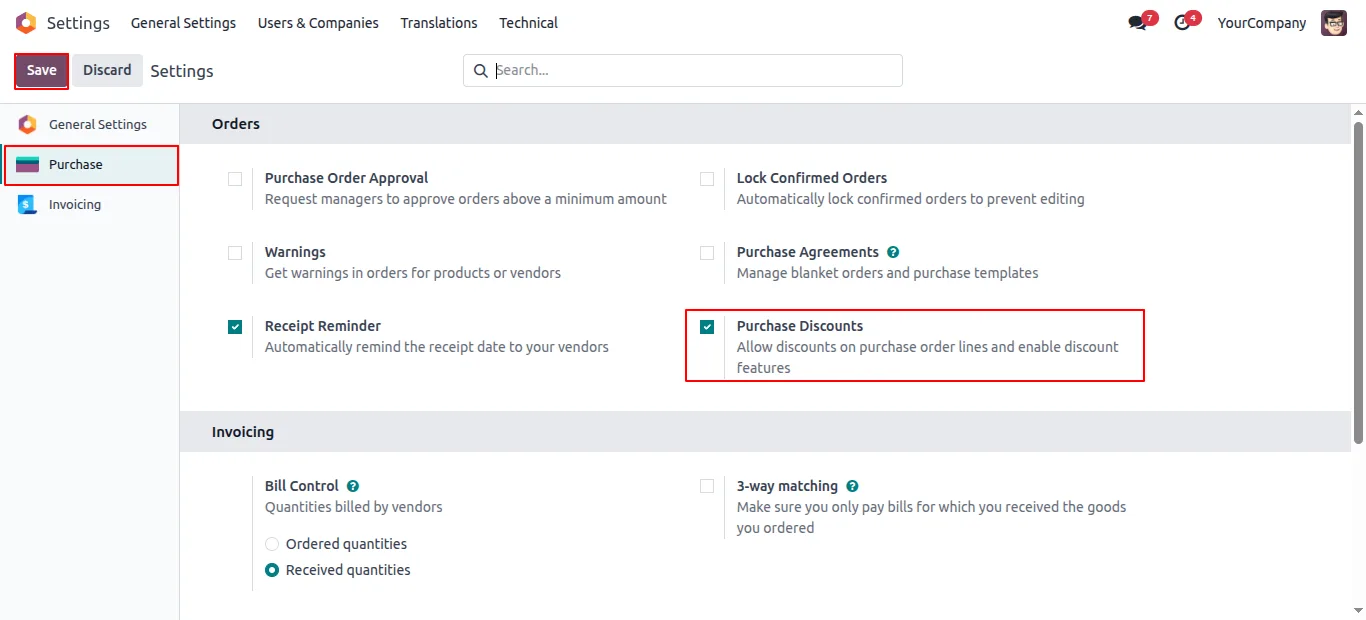Viewport: 1366px width, 620px height.
Task: Click 'Manage blanket orders and purchase templates' text
Action: pyautogui.click(x=888, y=273)
